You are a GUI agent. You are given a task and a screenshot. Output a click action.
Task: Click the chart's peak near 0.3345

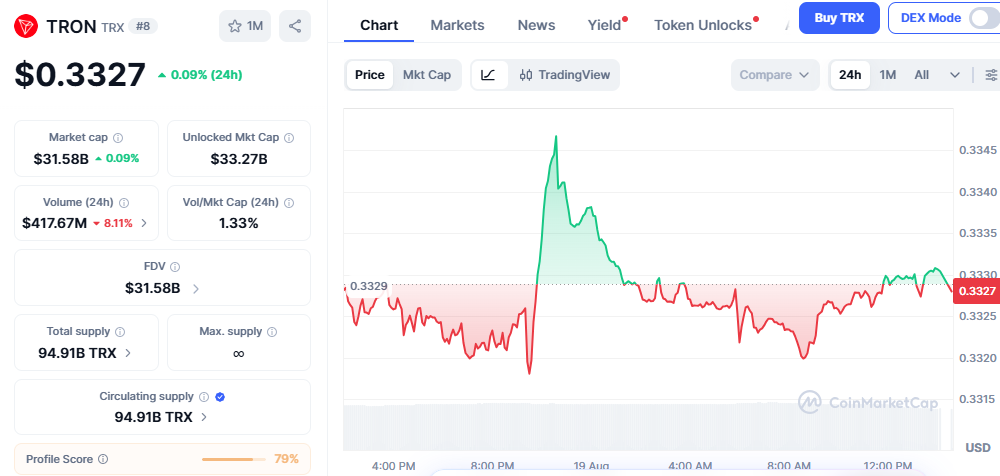[556, 136]
